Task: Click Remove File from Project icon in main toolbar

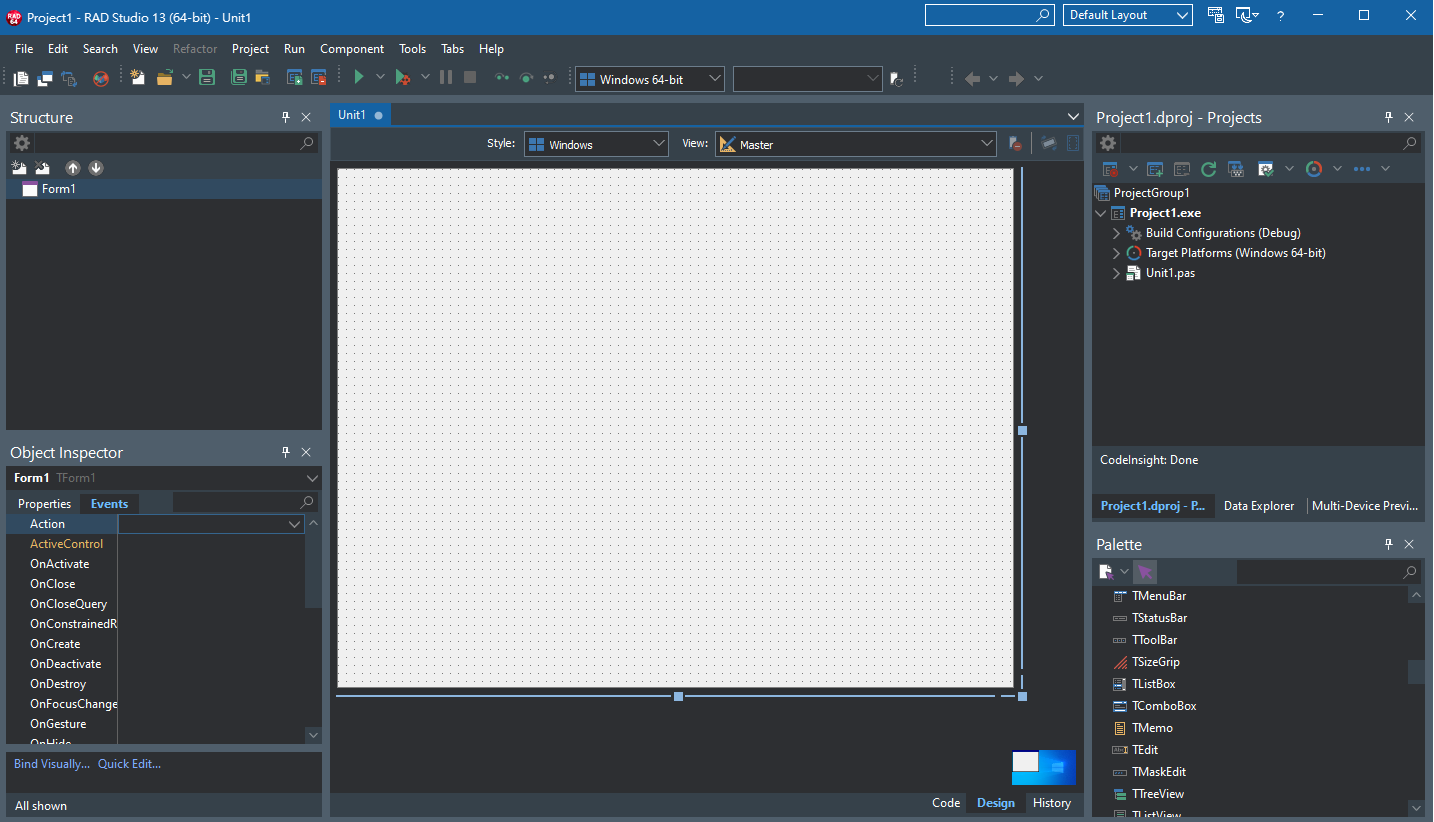Action: [319, 78]
